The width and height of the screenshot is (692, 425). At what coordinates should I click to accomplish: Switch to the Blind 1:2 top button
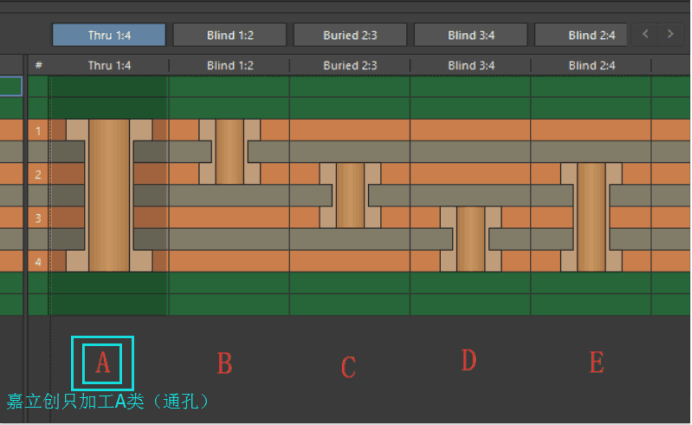[x=230, y=35]
